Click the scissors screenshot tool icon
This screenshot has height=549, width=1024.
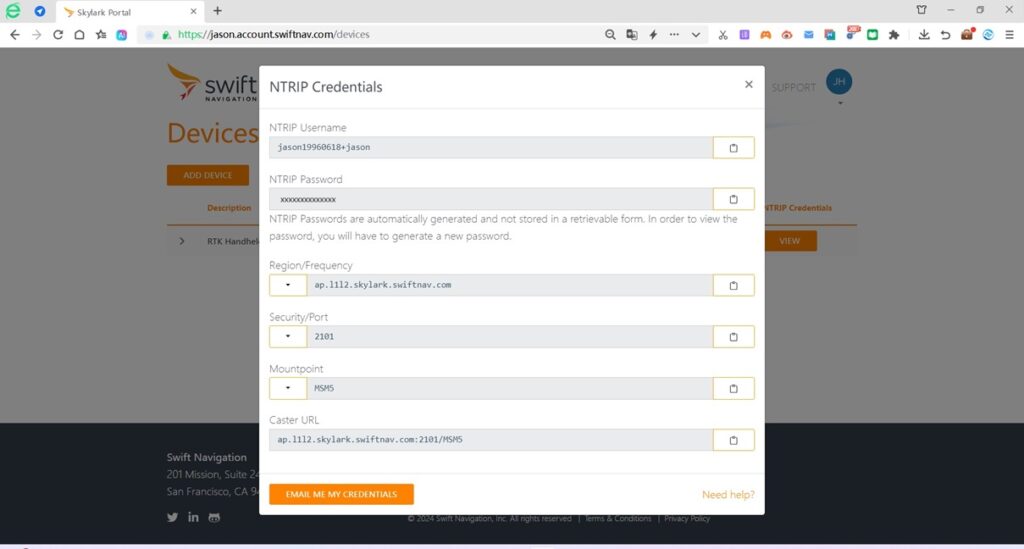[723, 35]
